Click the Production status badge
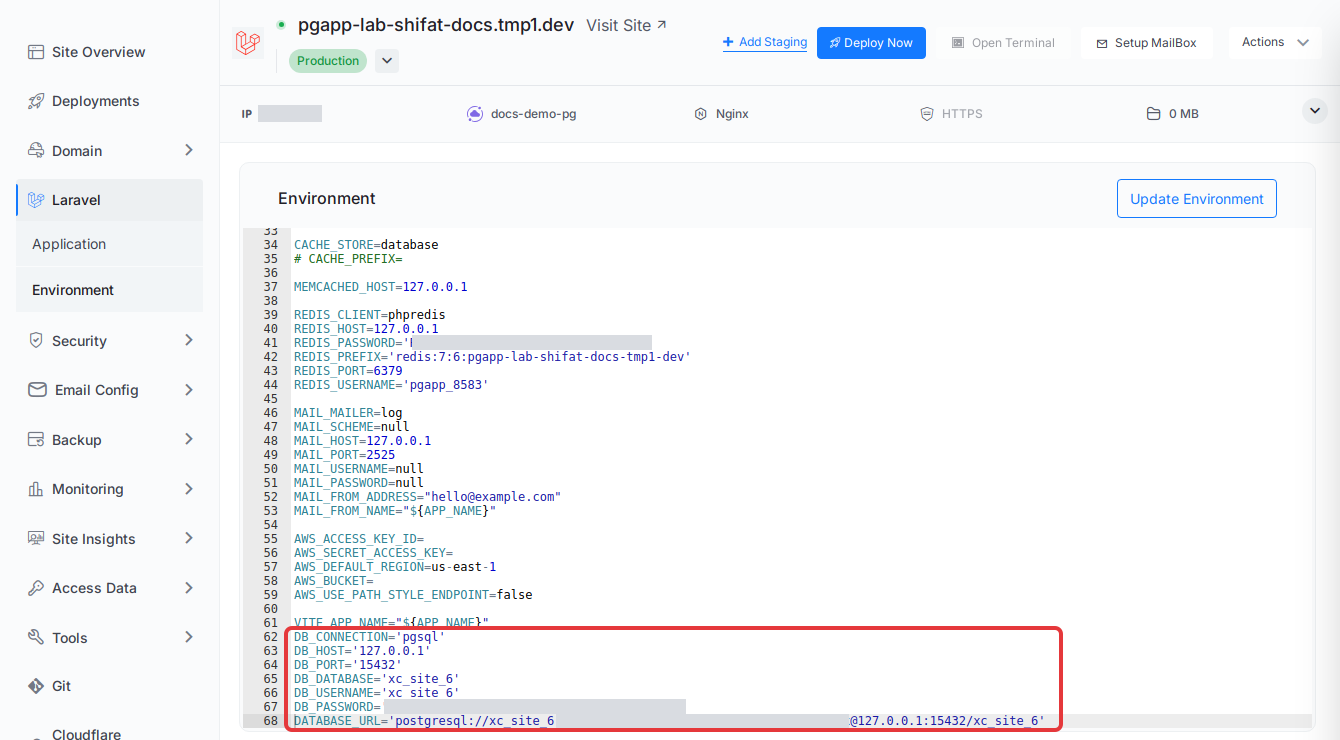 327,61
